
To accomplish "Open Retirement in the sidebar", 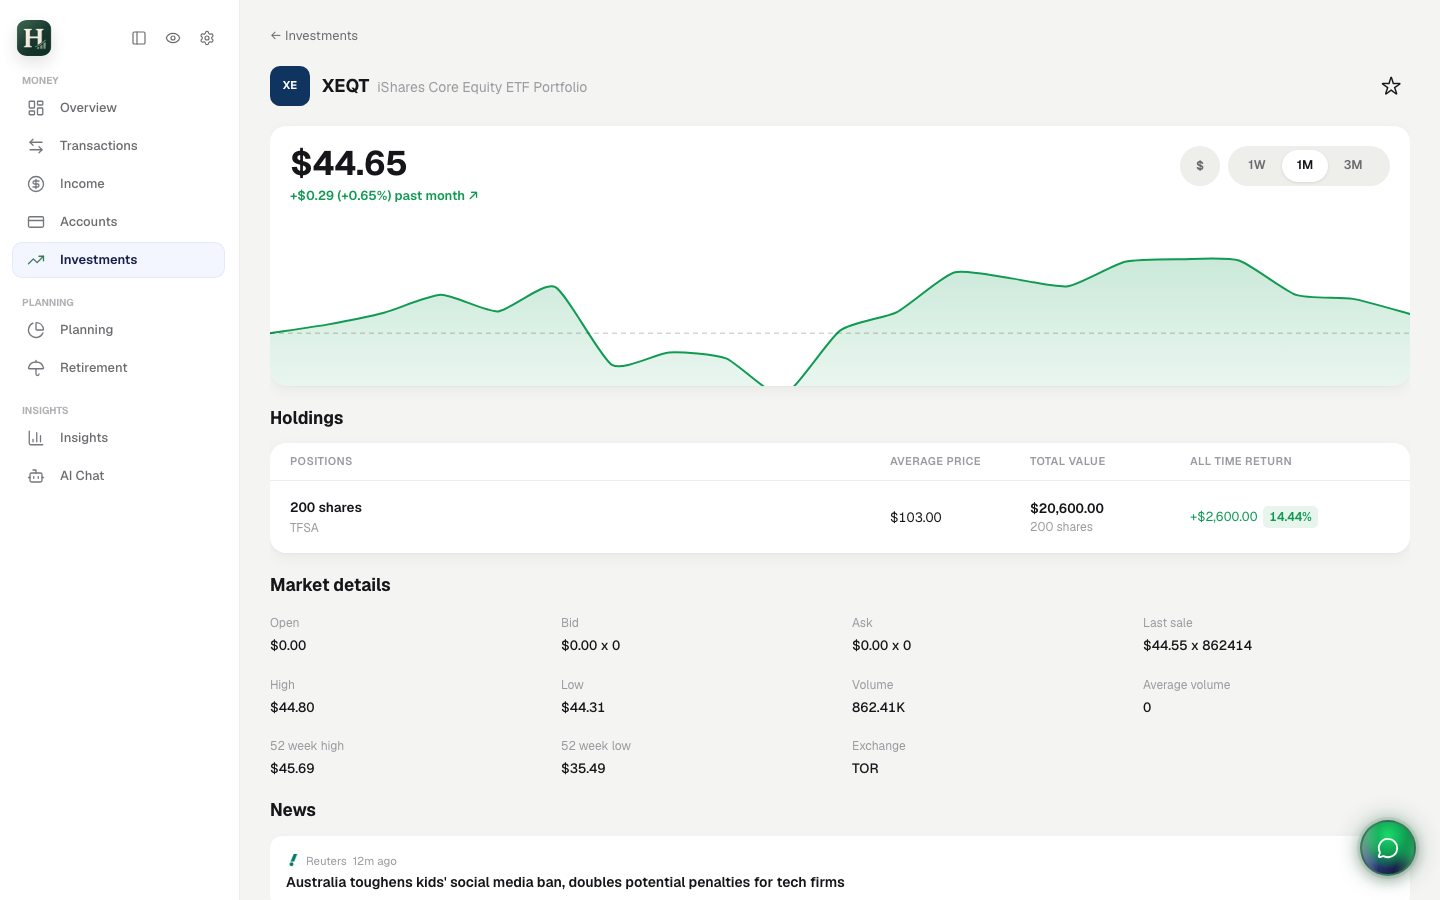I will pyautogui.click(x=118, y=368).
